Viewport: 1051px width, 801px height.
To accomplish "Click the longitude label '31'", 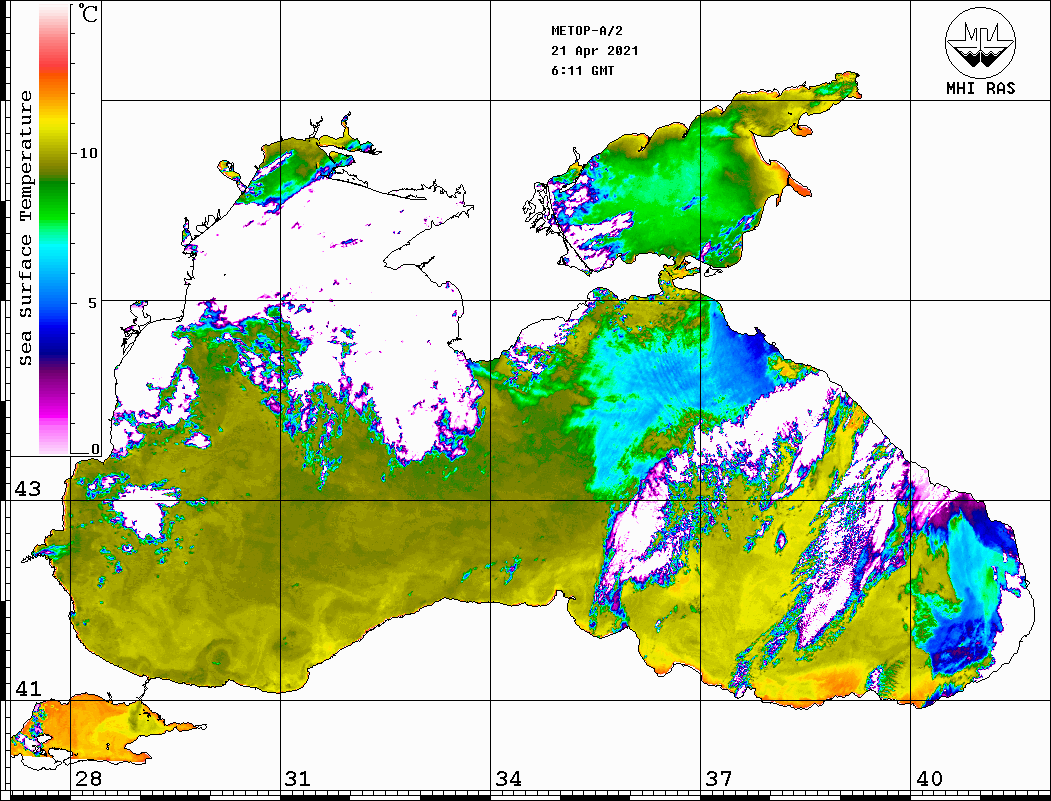I will (x=298, y=779).
